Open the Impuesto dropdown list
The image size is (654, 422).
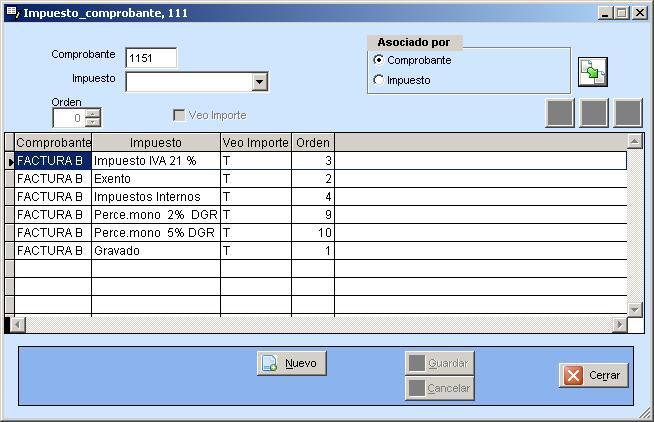pyautogui.click(x=259, y=82)
